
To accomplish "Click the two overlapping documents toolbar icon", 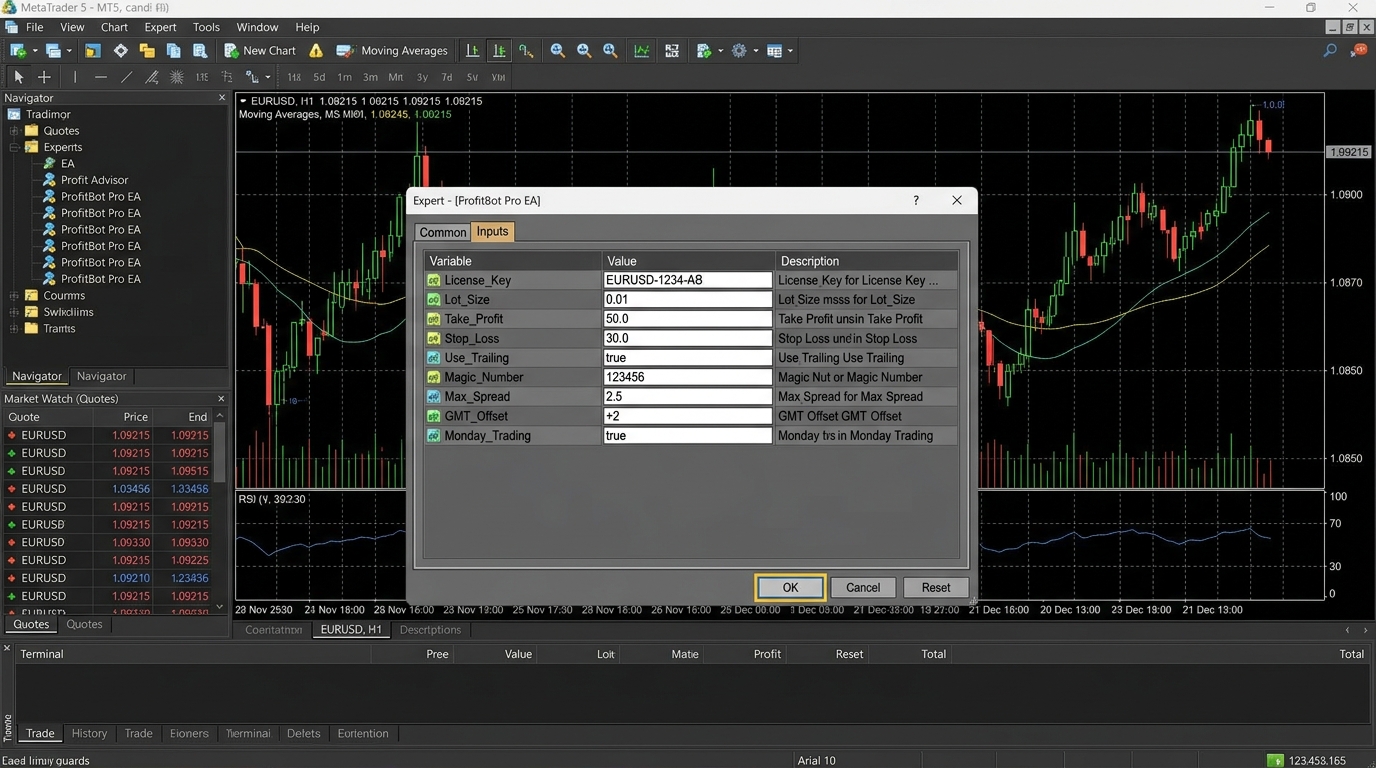I will tap(173, 50).
